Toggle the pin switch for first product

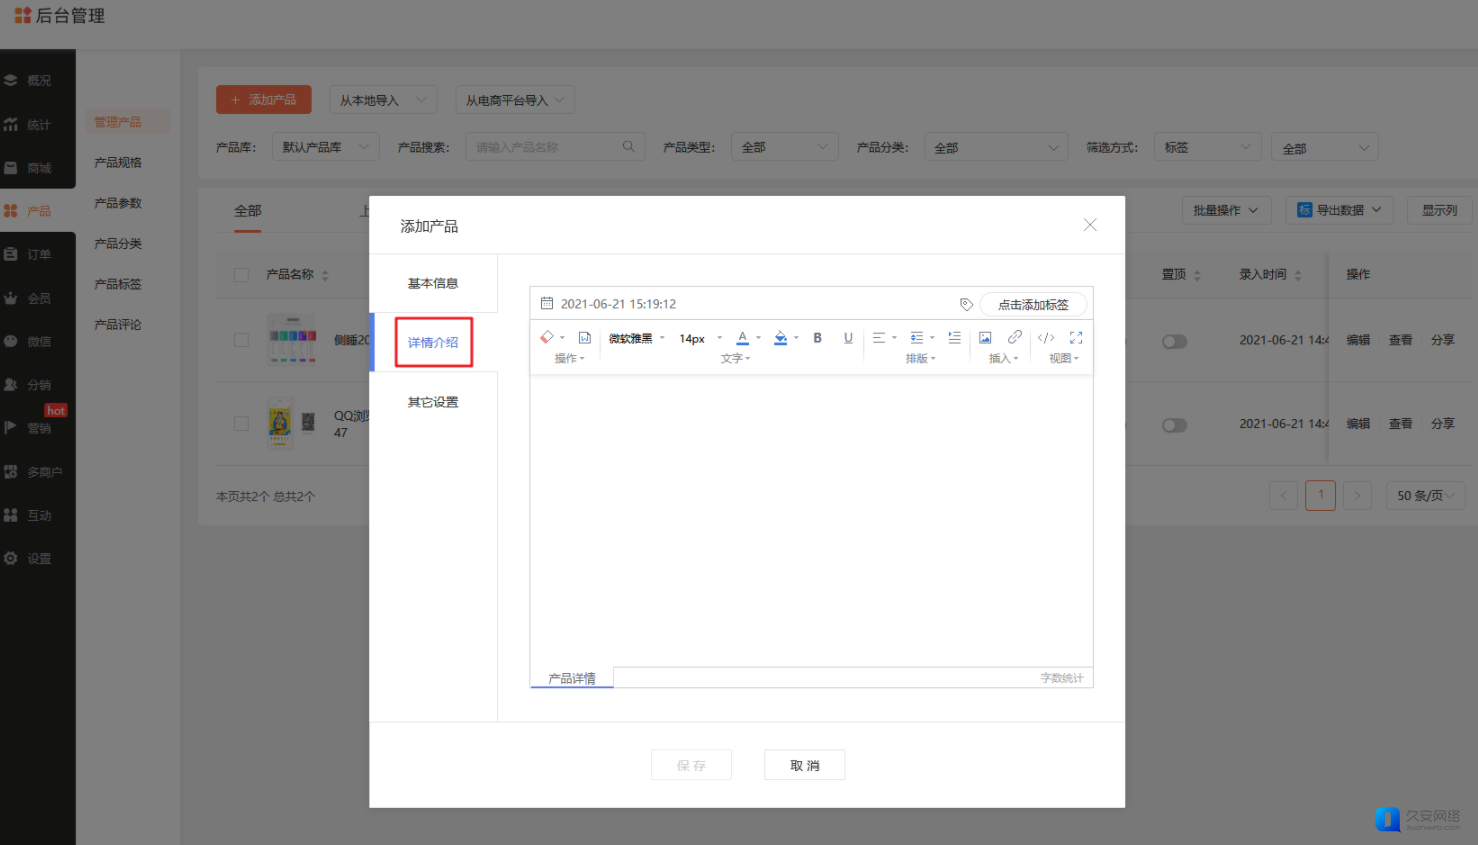(x=1174, y=341)
